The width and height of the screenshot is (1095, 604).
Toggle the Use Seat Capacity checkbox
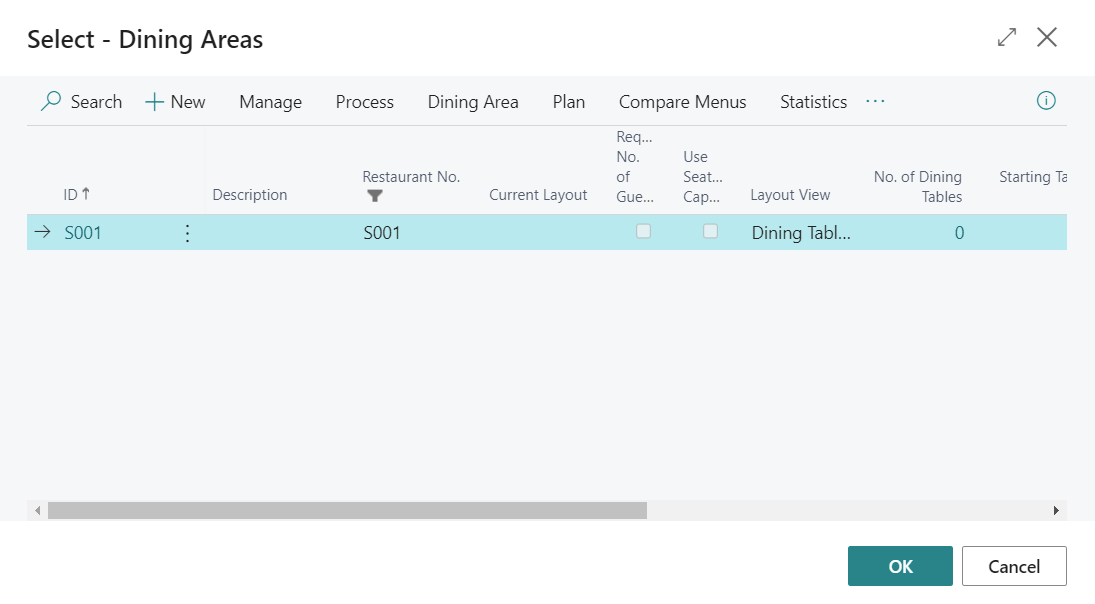click(710, 231)
